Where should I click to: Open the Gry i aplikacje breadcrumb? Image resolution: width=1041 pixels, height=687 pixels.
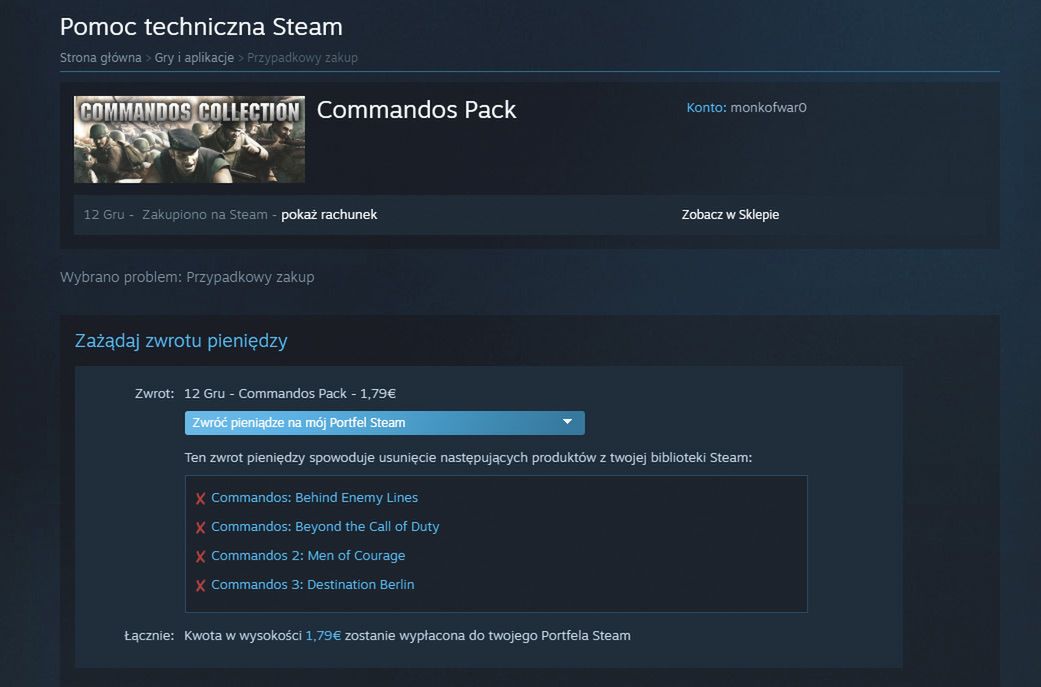[194, 58]
